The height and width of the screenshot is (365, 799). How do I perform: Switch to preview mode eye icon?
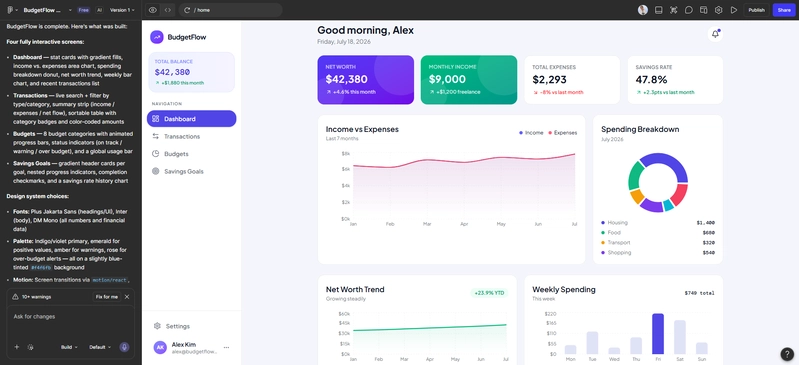tap(152, 10)
